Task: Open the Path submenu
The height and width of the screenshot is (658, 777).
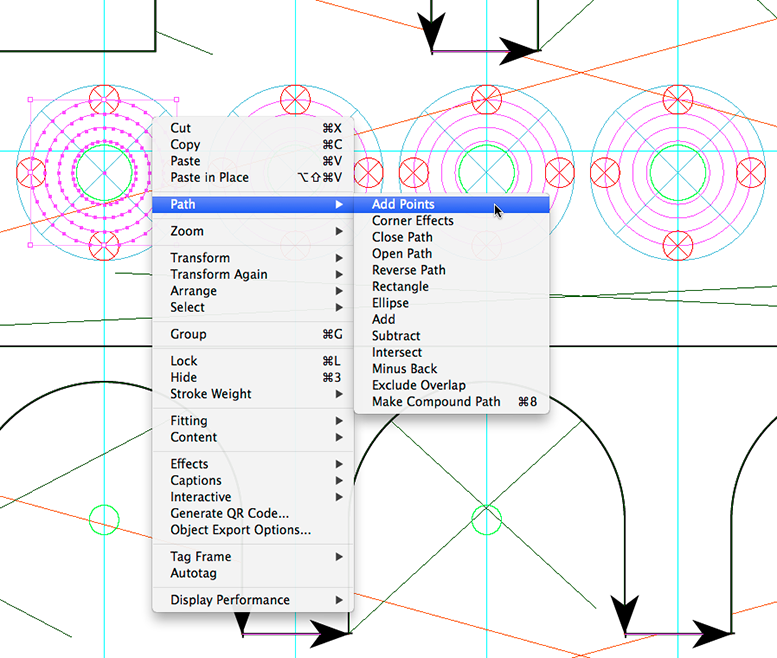Action: click(253, 204)
